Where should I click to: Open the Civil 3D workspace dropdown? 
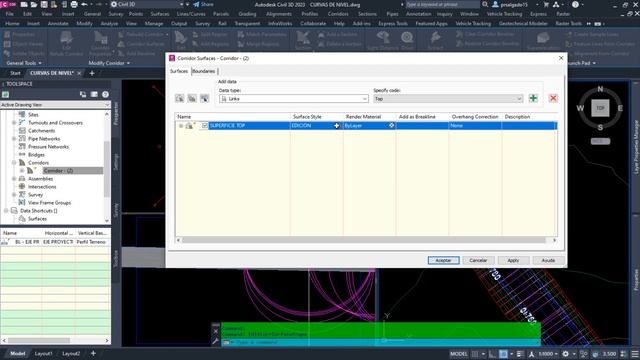coord(147,4)
